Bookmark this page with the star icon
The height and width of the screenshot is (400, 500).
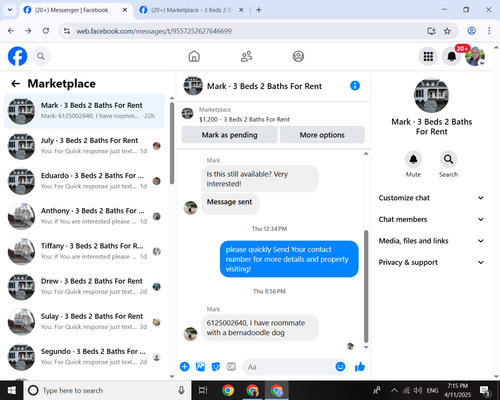[x=447, y=31]
